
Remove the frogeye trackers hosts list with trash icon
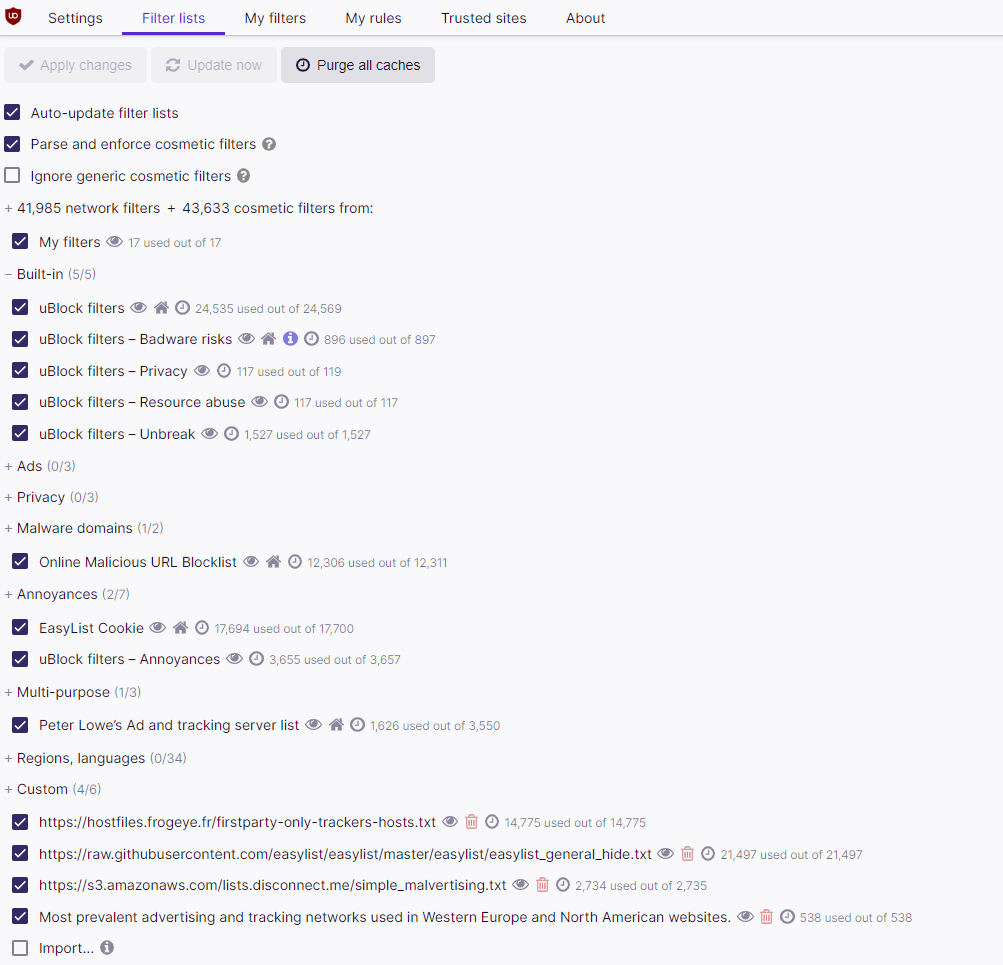coord(471,821)
